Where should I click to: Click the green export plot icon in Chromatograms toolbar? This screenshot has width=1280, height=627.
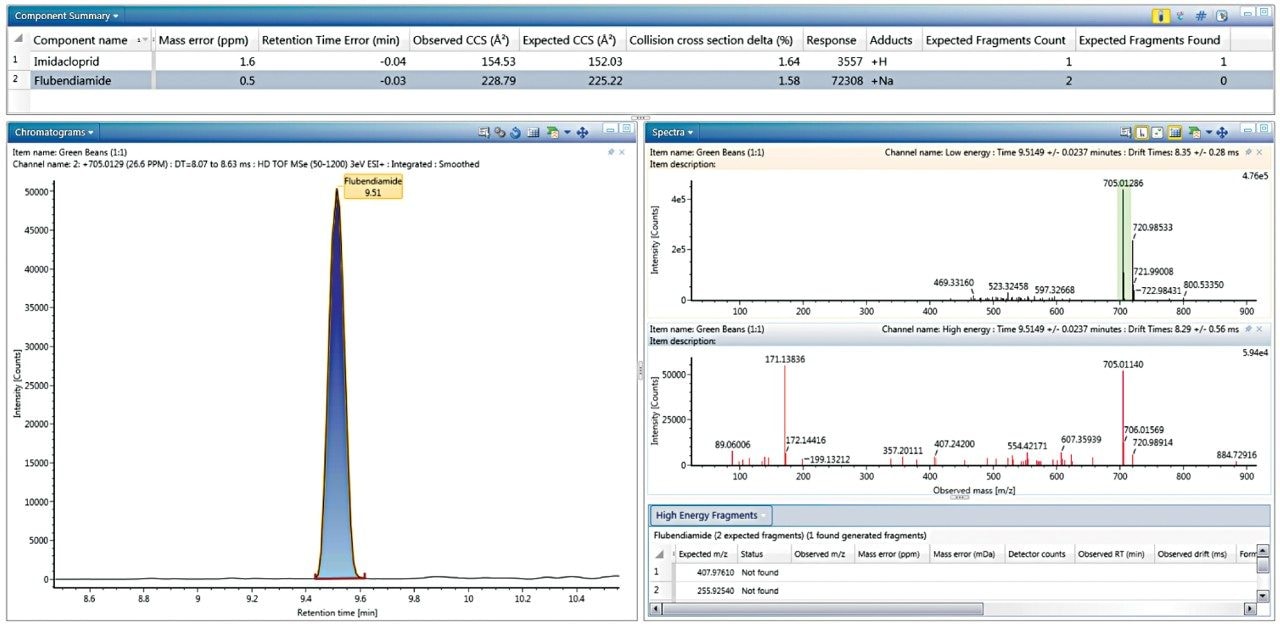[552, 132]
